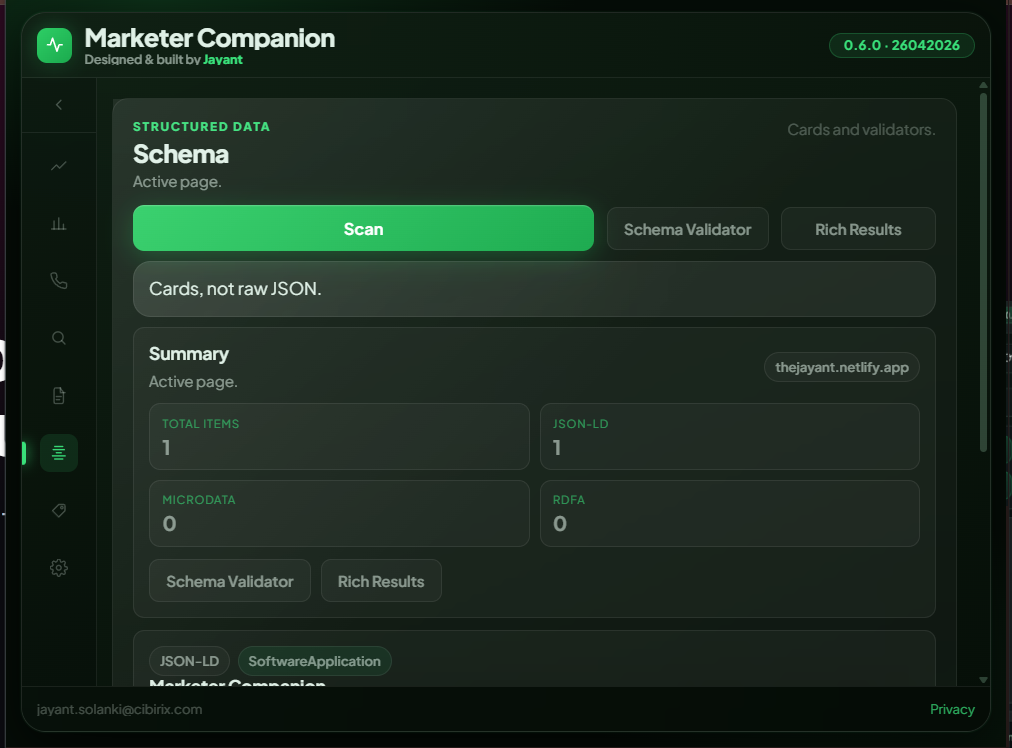Click the scrollbar down arrow
This screenshot has width=1012, height=748.
(983, 680)
